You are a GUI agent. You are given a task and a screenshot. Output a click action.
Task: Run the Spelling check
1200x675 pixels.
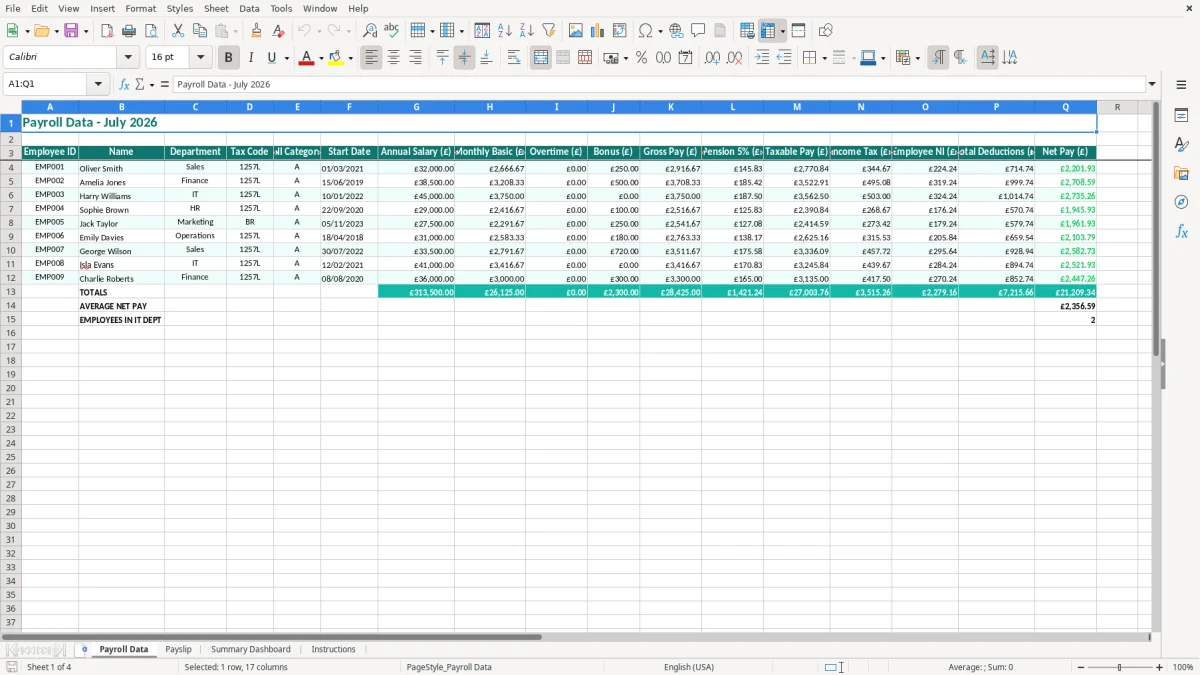pos(392,31)
